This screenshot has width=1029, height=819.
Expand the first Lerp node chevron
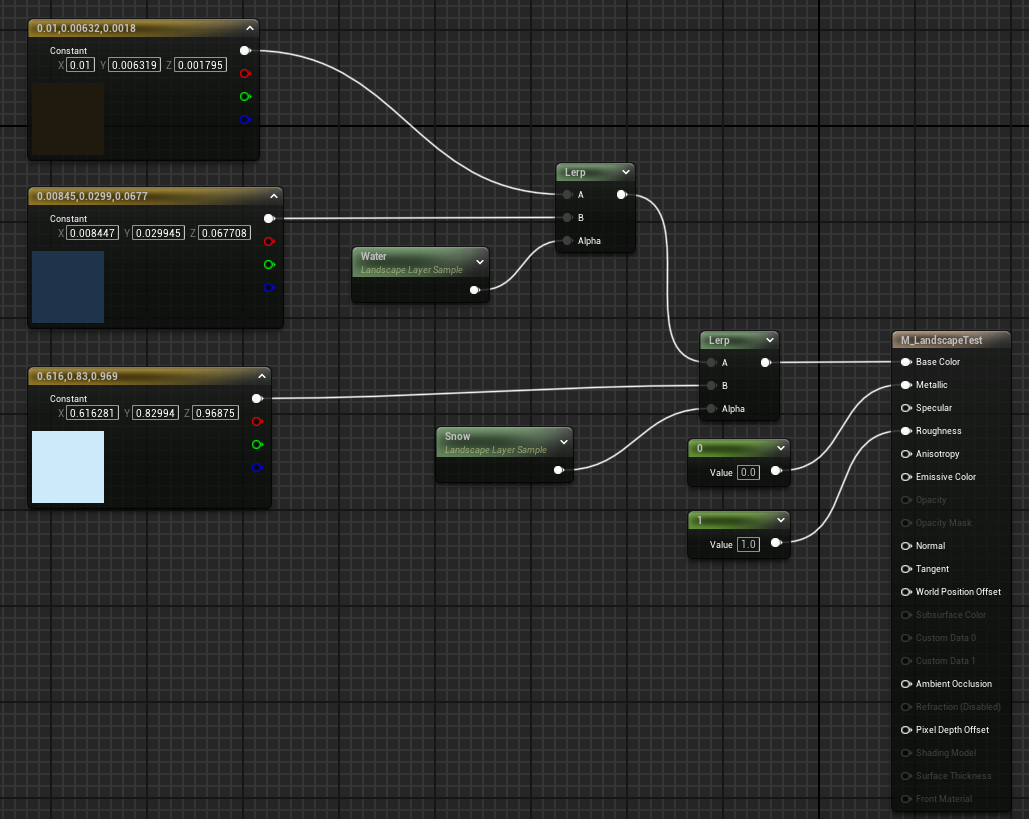pyautogui.click(x=625, y=173)
